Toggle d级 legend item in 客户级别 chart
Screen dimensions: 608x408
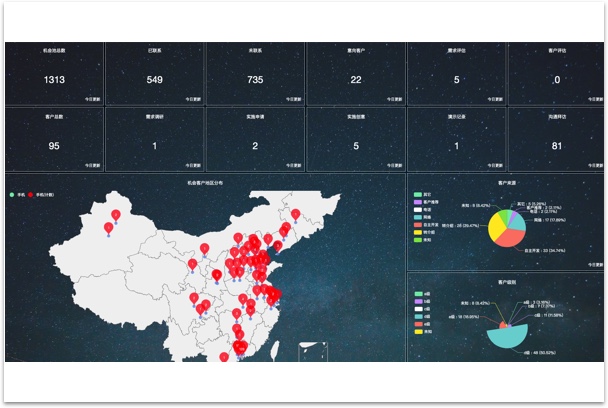click(422, 316)
